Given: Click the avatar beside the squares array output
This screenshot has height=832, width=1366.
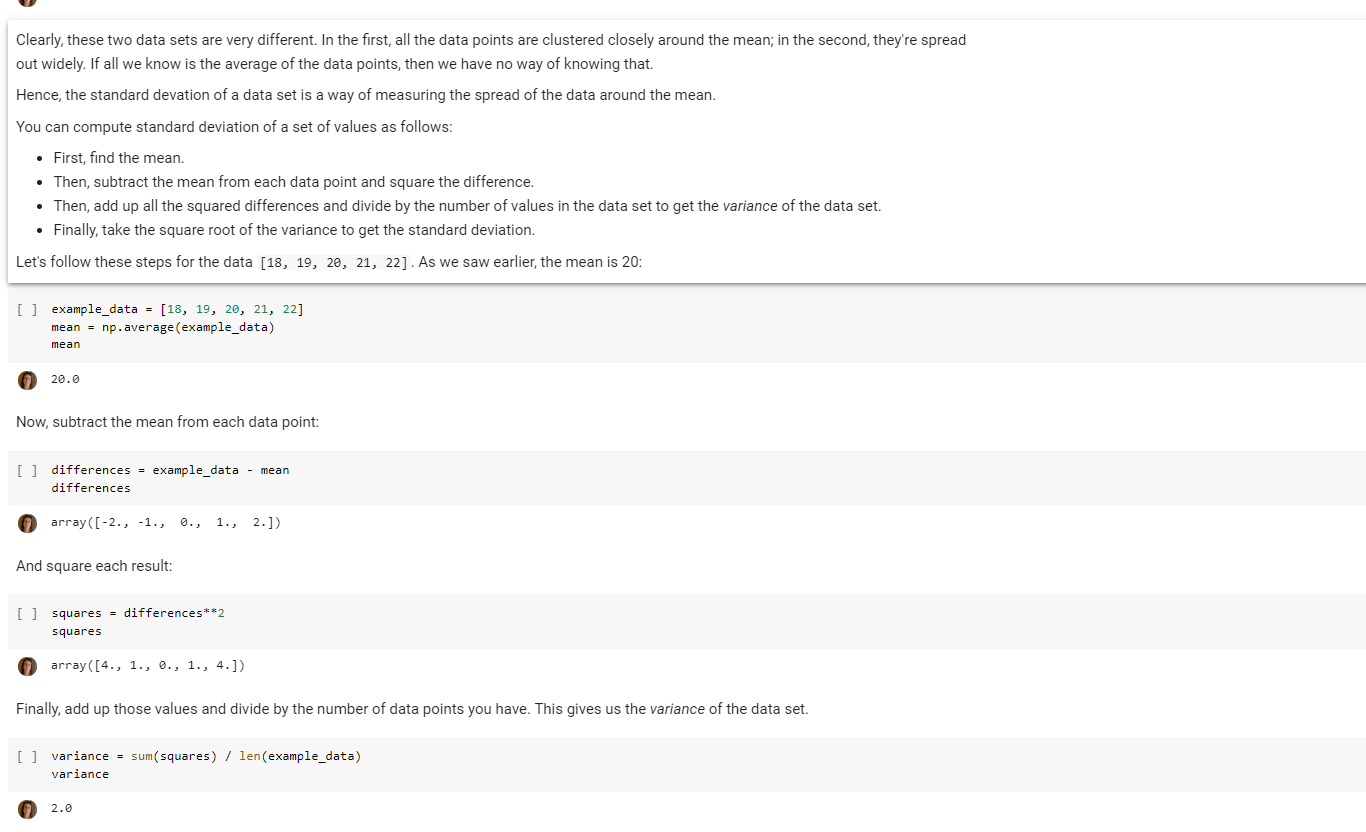Looking at the screenshot, I should (27, 665).
